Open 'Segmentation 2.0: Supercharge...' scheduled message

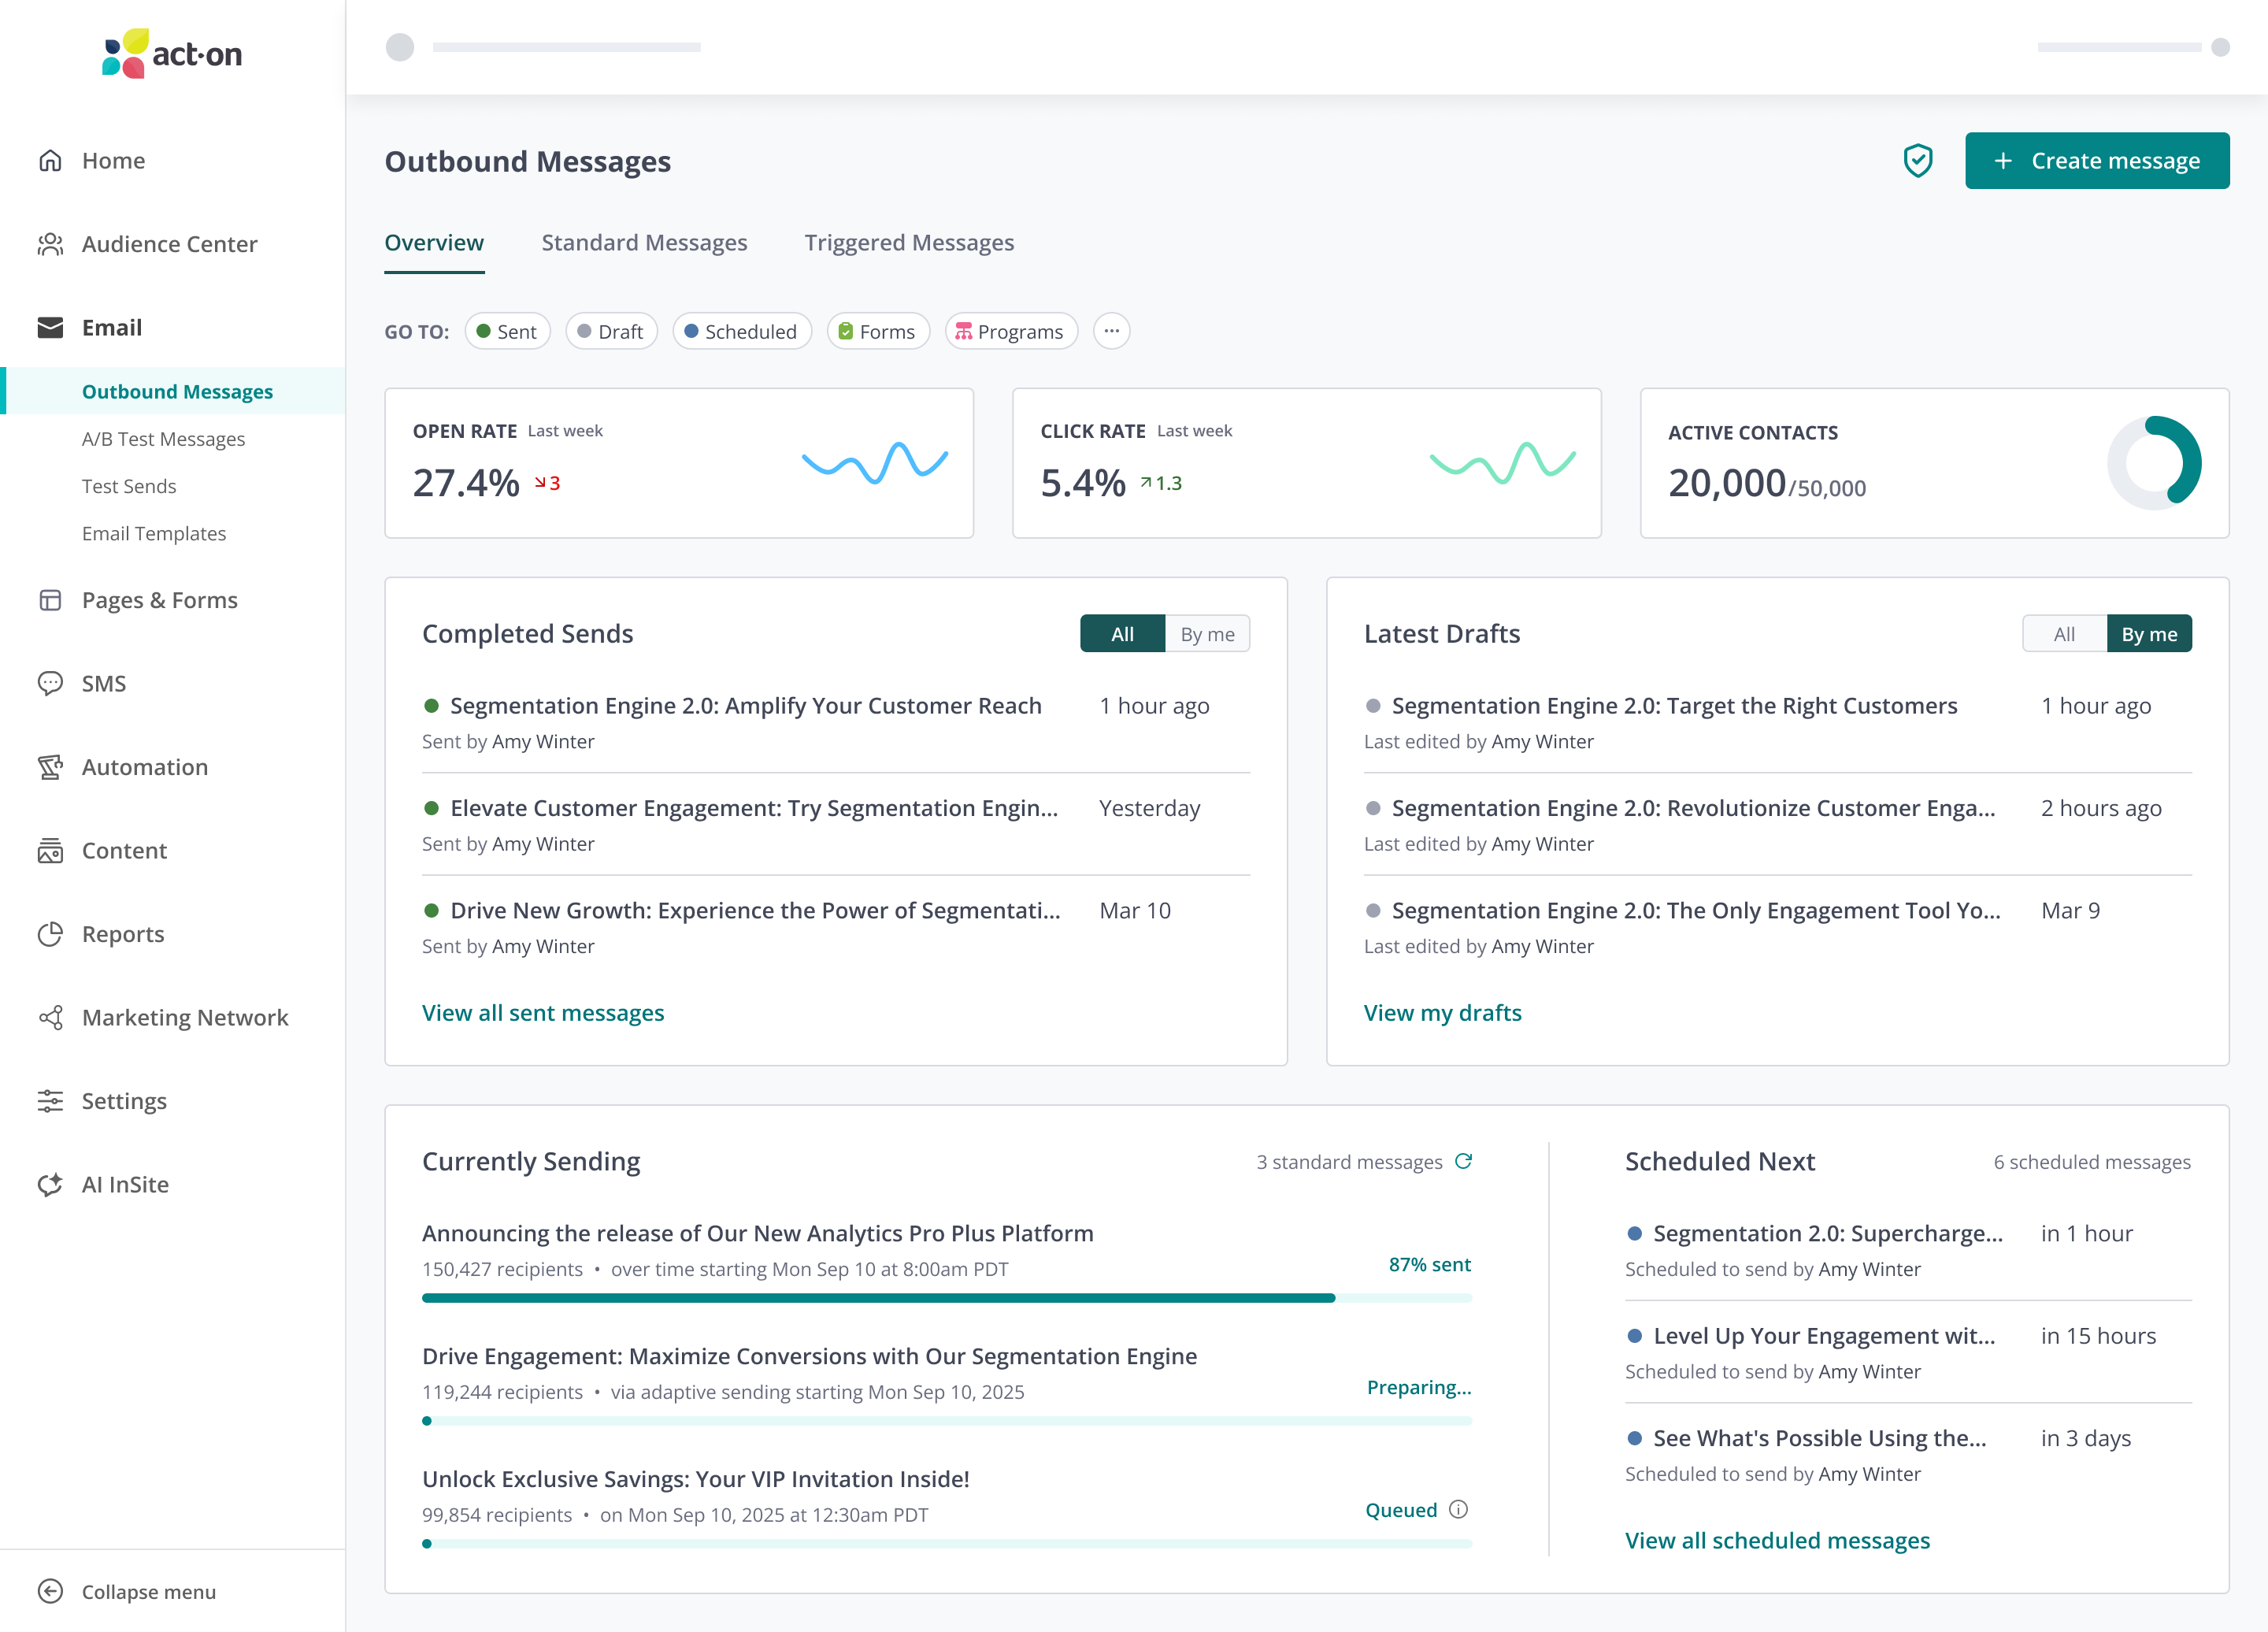[x=1827, y=1233]
